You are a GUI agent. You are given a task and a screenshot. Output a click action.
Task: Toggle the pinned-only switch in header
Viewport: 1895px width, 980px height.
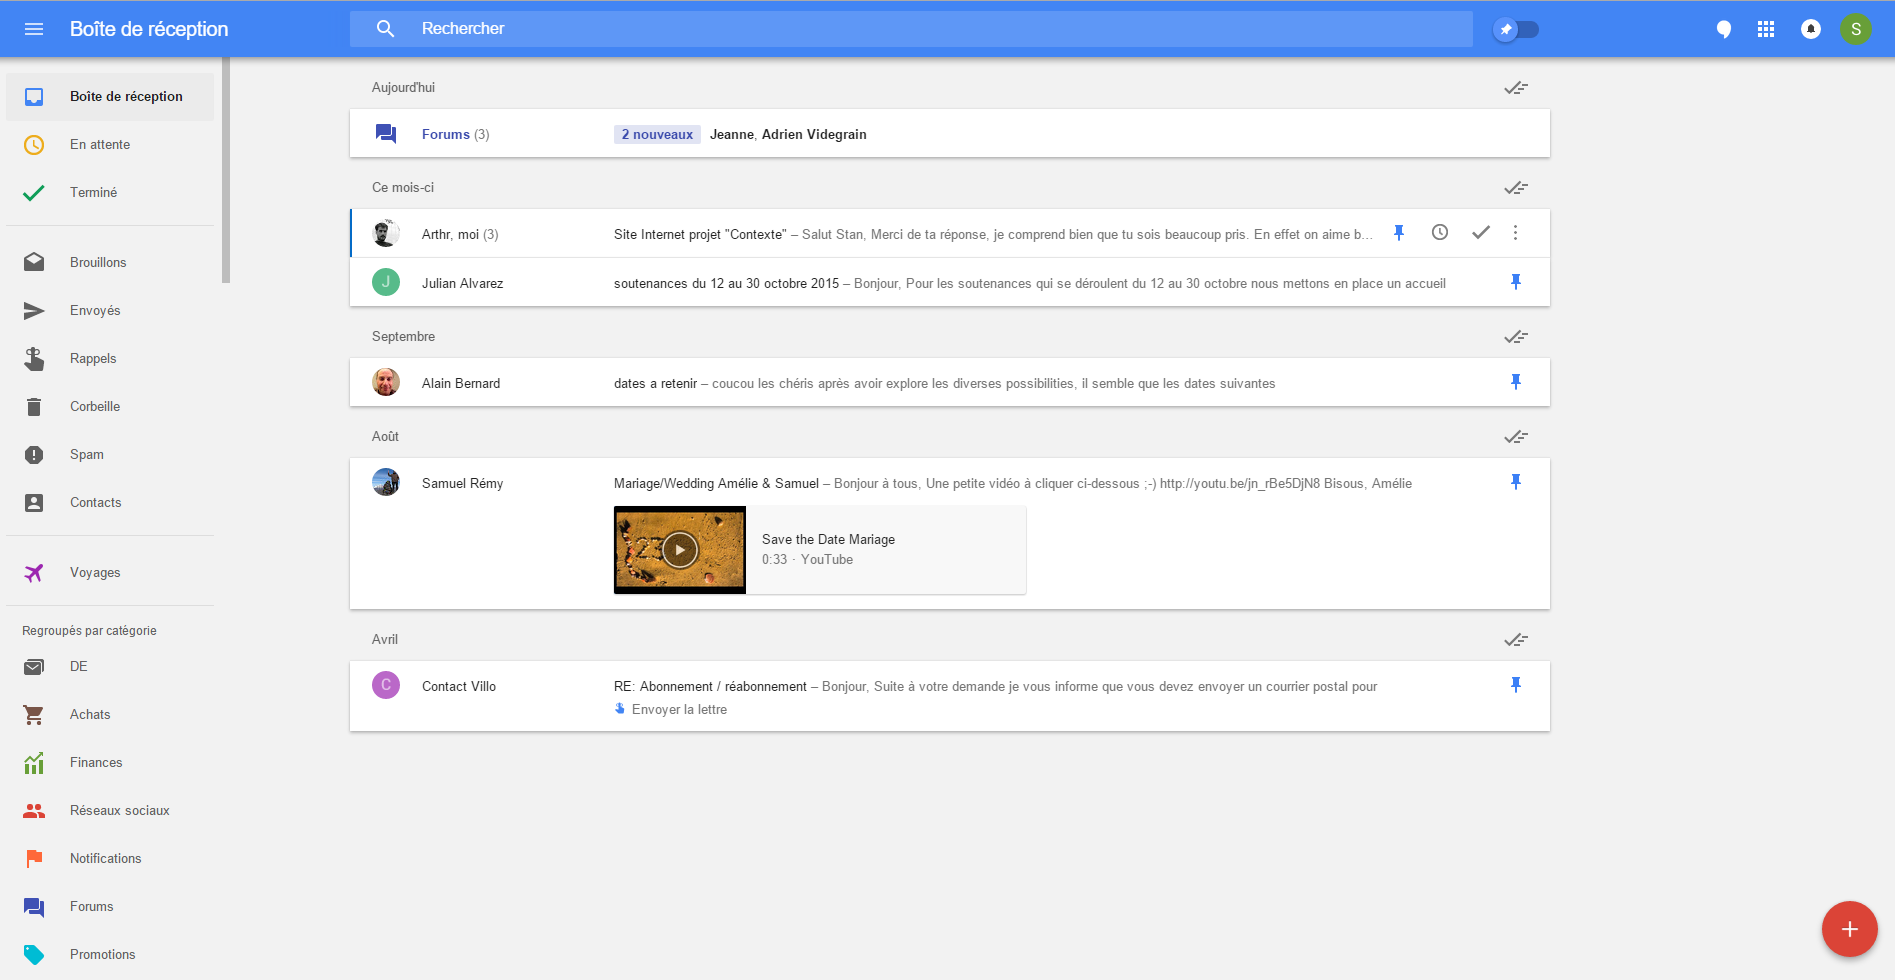tap(1516, 29)
